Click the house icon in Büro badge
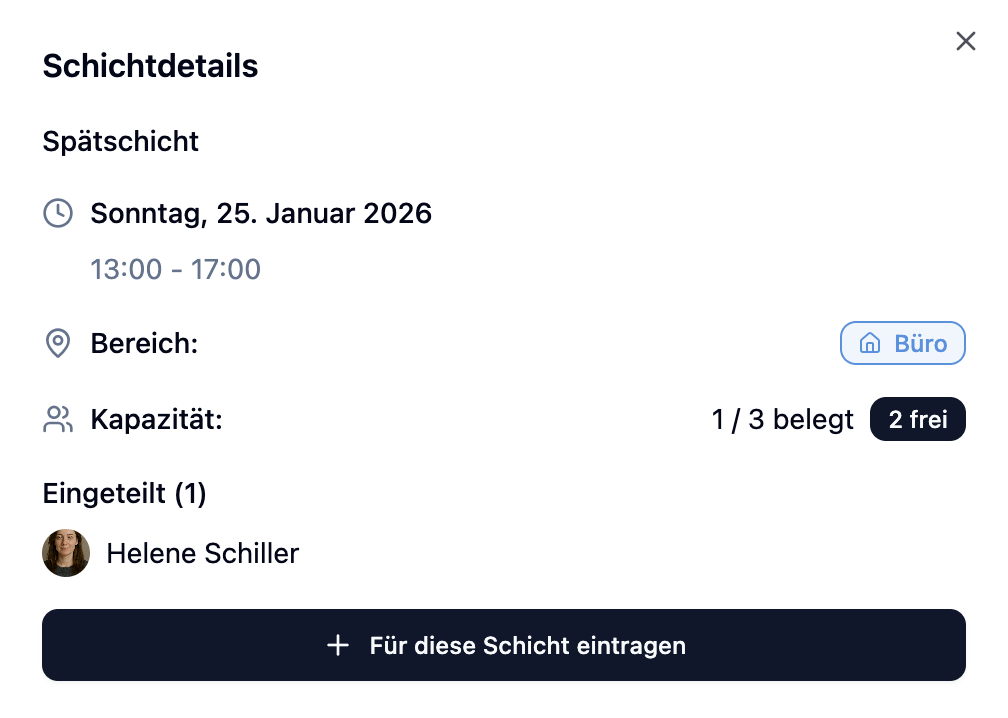This screenshot has width=1008, height=718. pyautogui.click(x=870, y=344)
